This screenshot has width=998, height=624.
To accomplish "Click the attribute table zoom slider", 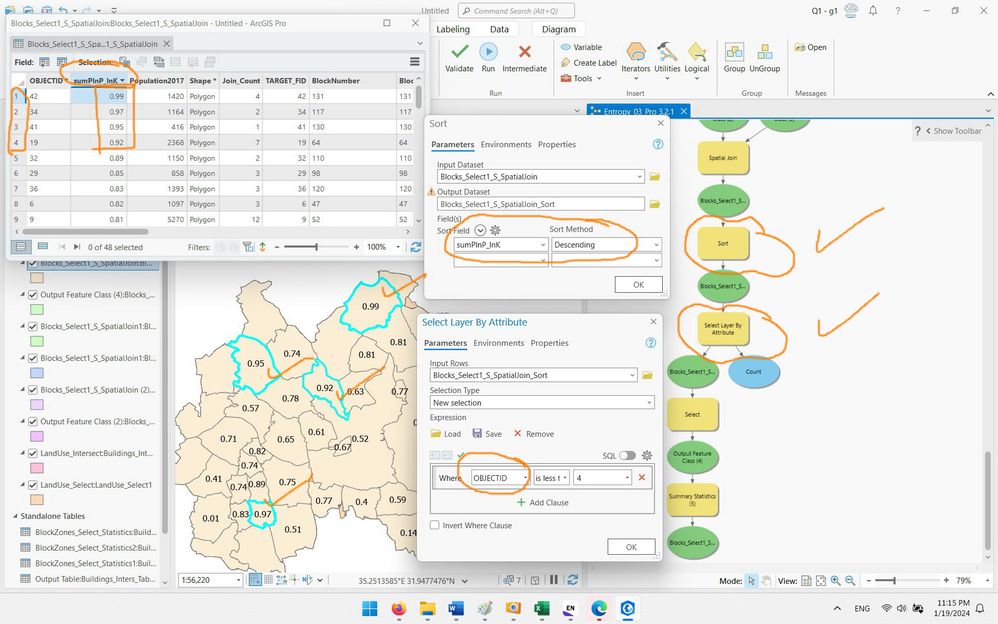I will coord(316,246).
